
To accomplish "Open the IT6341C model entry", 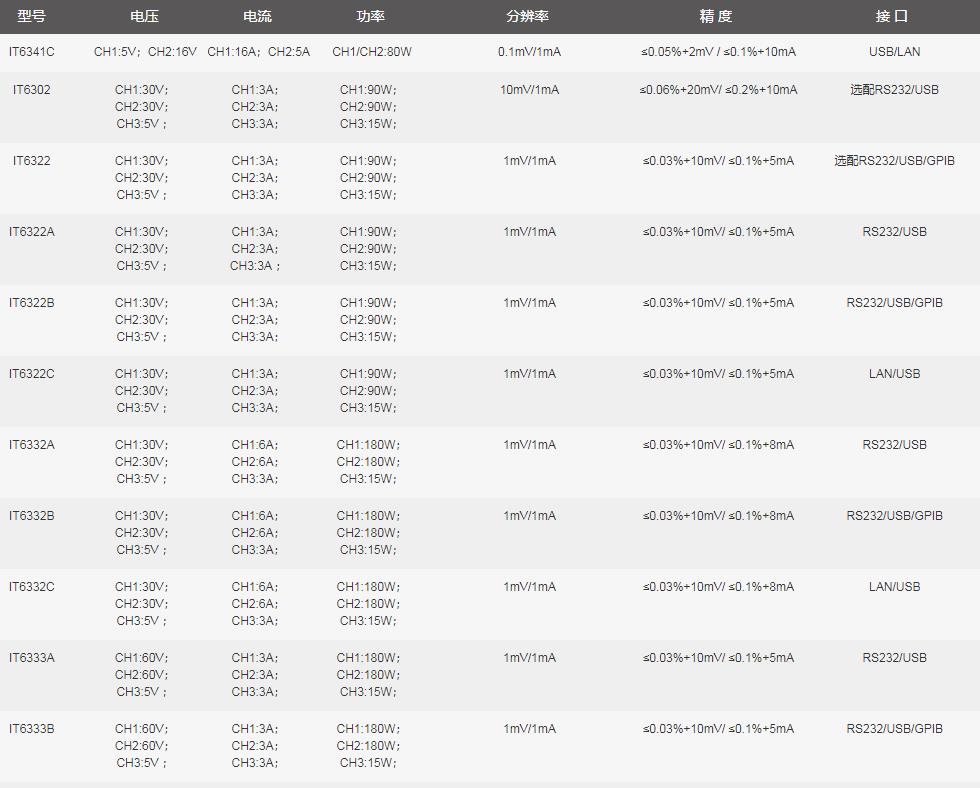I will point(32,52).
